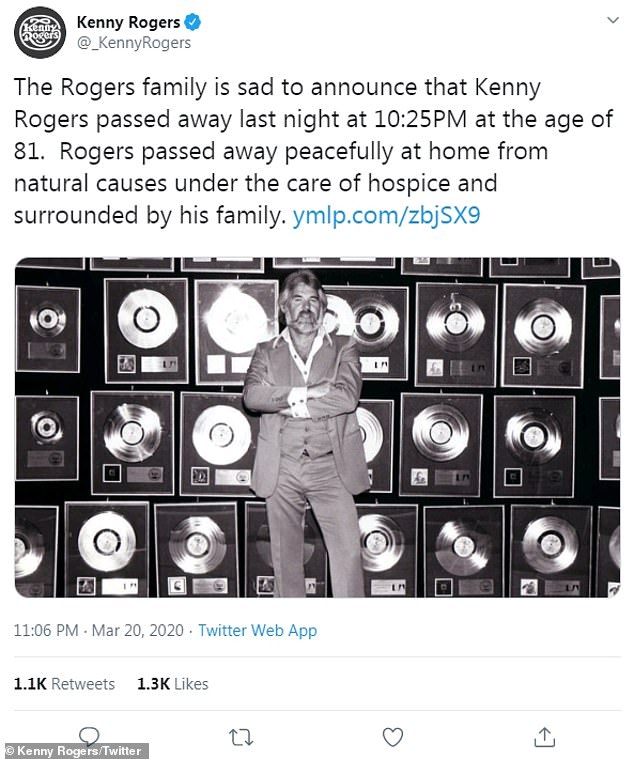This screenshot has height=759, width=634.
Task: View the 1.3K Likes list
Action: pos(172,684)
